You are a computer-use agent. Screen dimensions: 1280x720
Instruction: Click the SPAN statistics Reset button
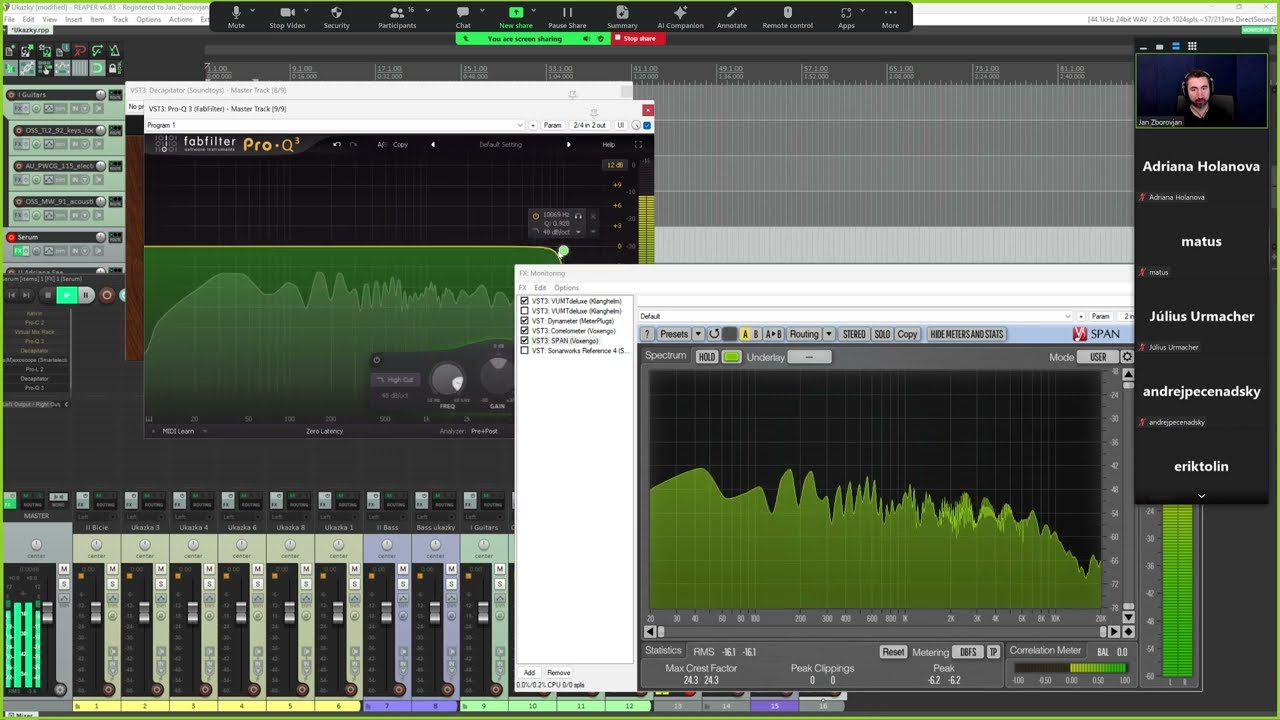click(893, 652)
